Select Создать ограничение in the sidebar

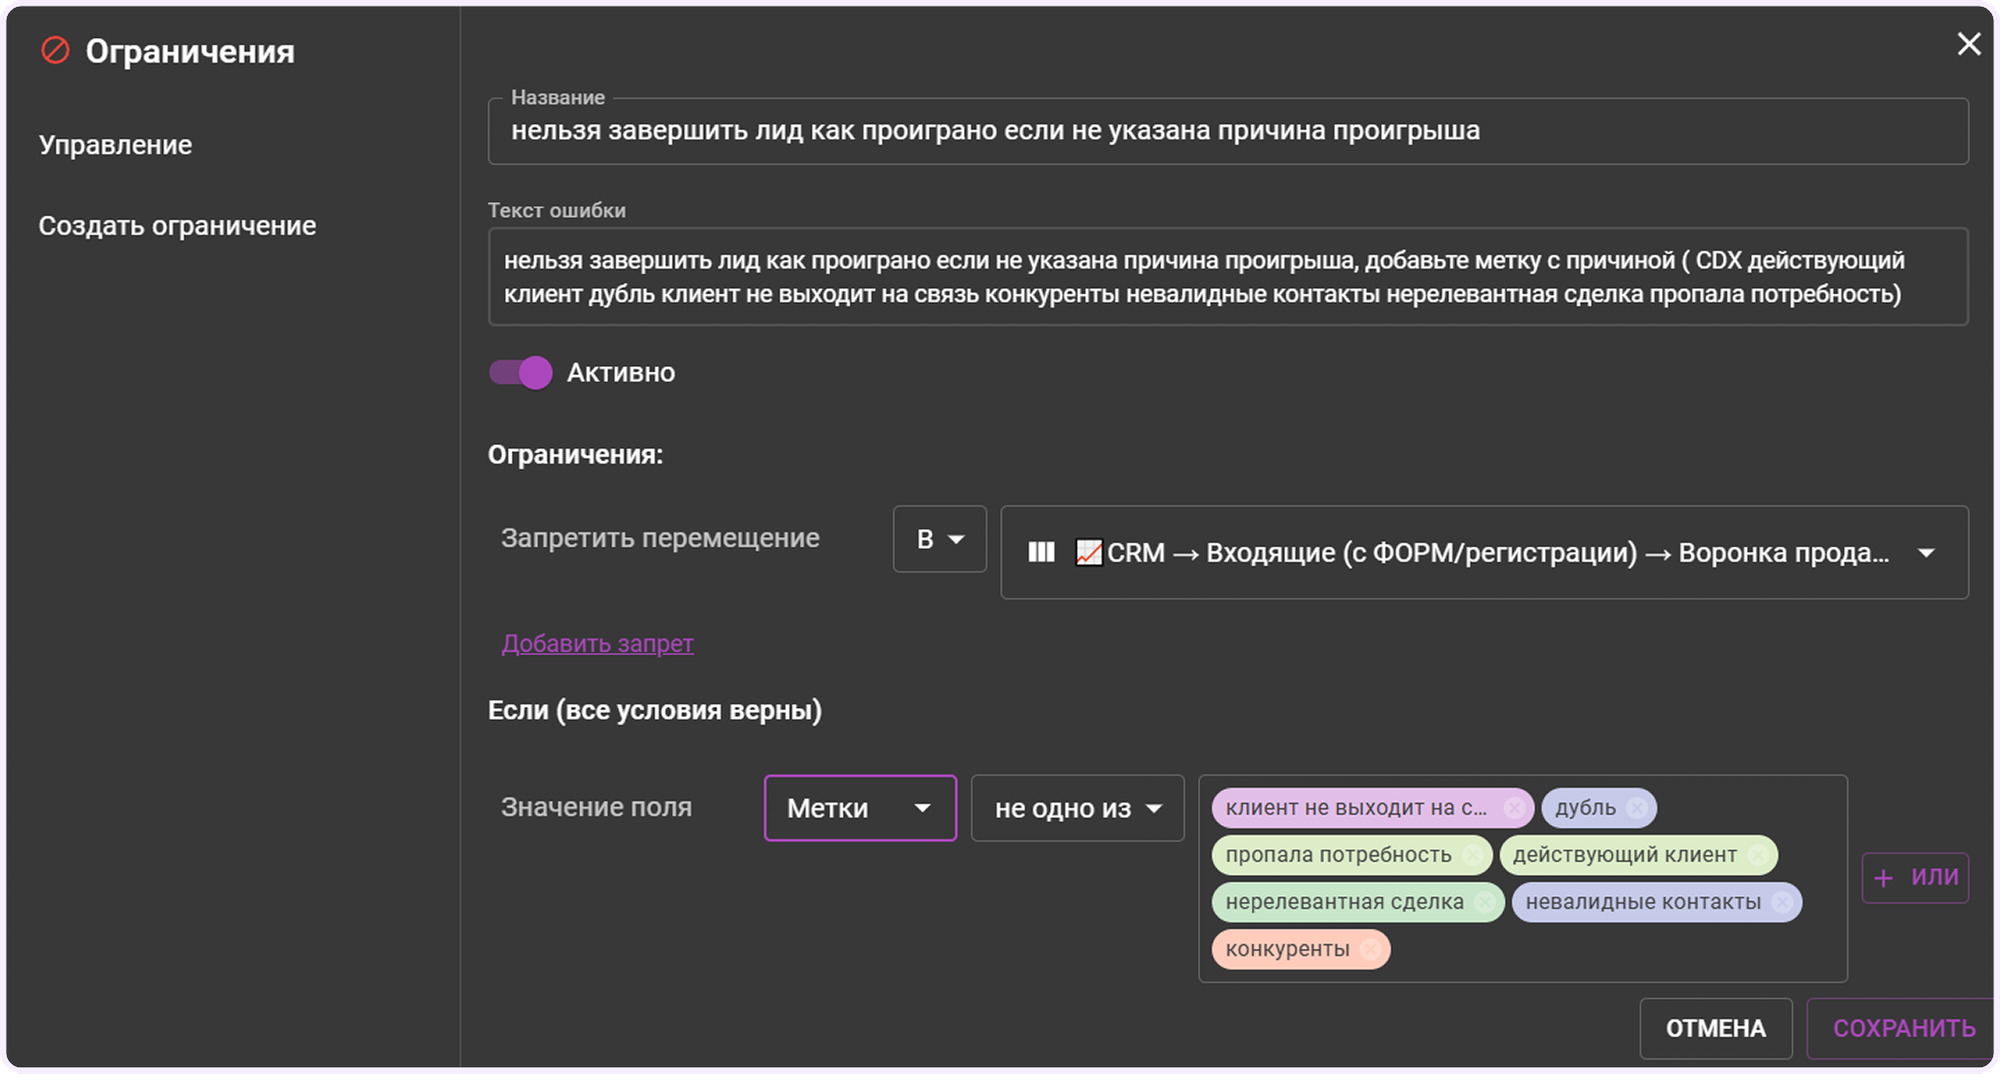(x=177, y=224)
